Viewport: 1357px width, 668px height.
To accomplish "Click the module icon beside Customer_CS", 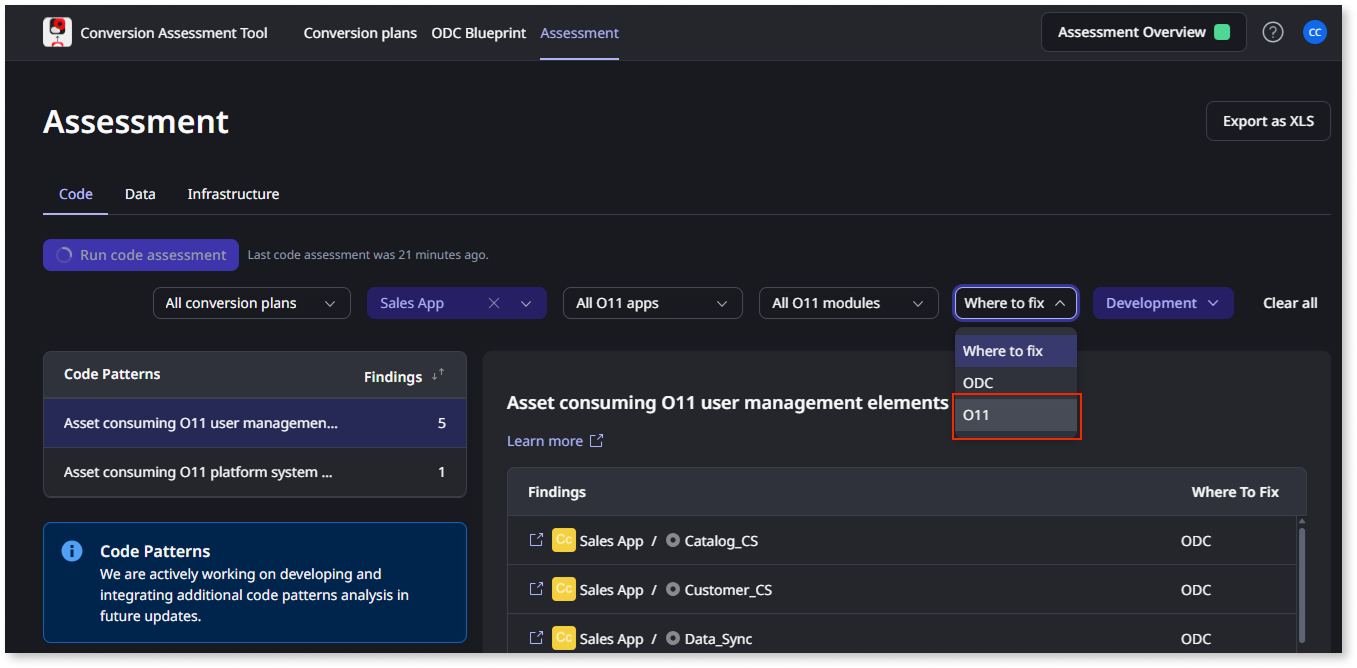I will [673, 589].
